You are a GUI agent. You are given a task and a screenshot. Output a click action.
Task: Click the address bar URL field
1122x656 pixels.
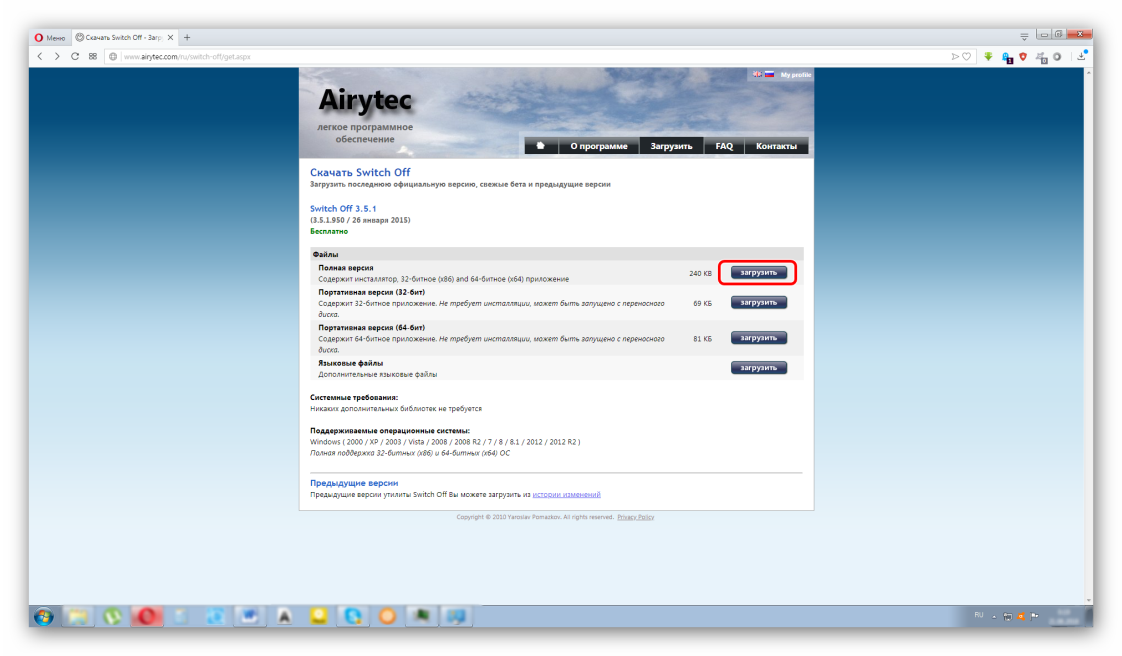pyautogui.click(x=500, y=57)
